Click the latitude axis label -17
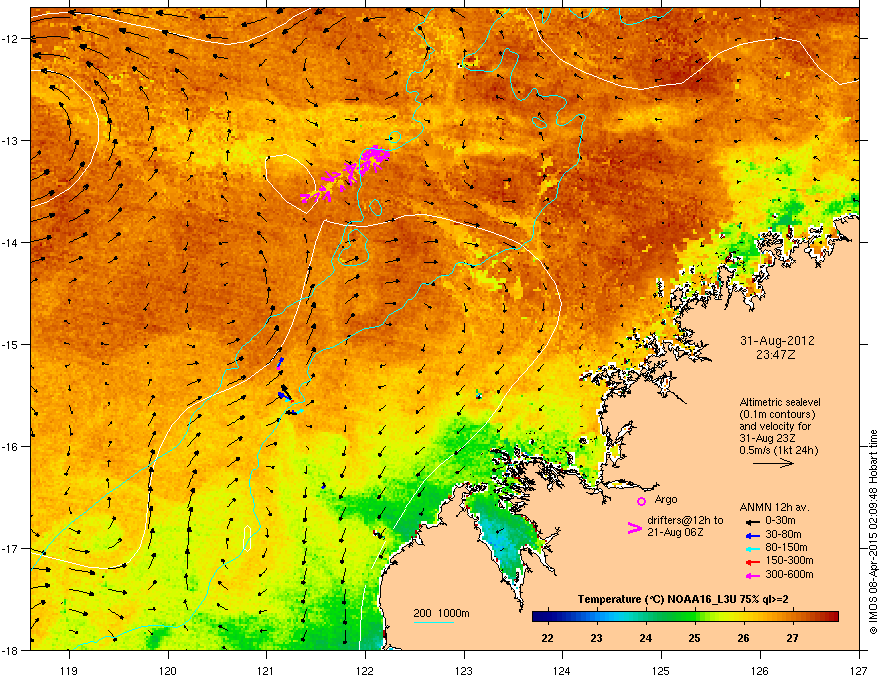Viewport: 880px width, 680px height. [x=11, y=548]
